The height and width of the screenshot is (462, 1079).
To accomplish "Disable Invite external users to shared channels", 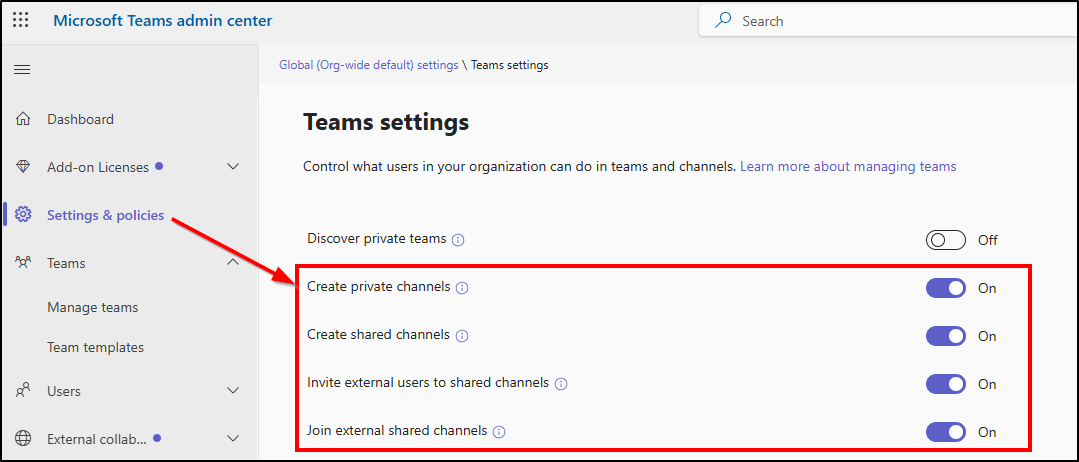I will point(946,384).
